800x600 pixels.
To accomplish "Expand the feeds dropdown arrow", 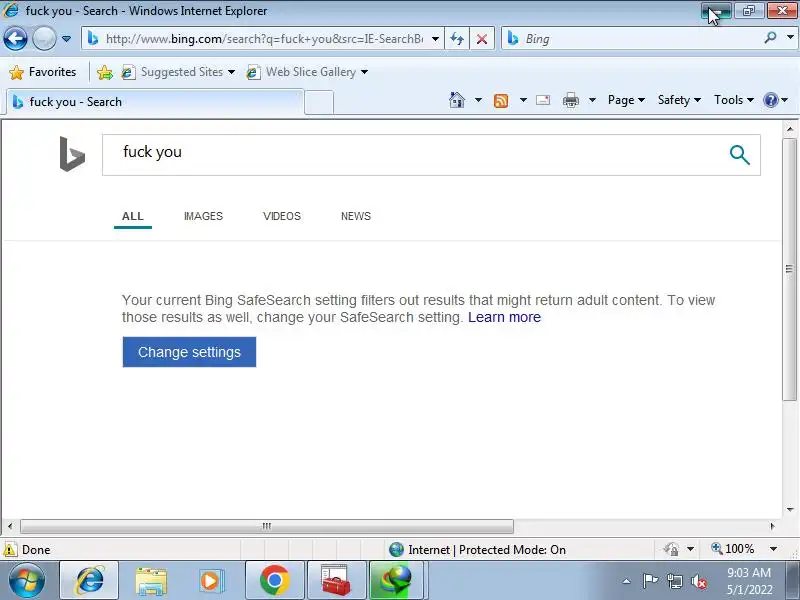I will point(523,100).
